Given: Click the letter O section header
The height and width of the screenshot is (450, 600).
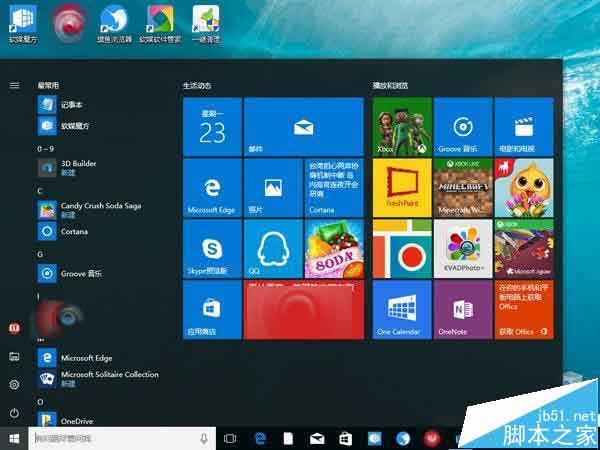Looking at the screenshot, I should click(x=40, y=402).
